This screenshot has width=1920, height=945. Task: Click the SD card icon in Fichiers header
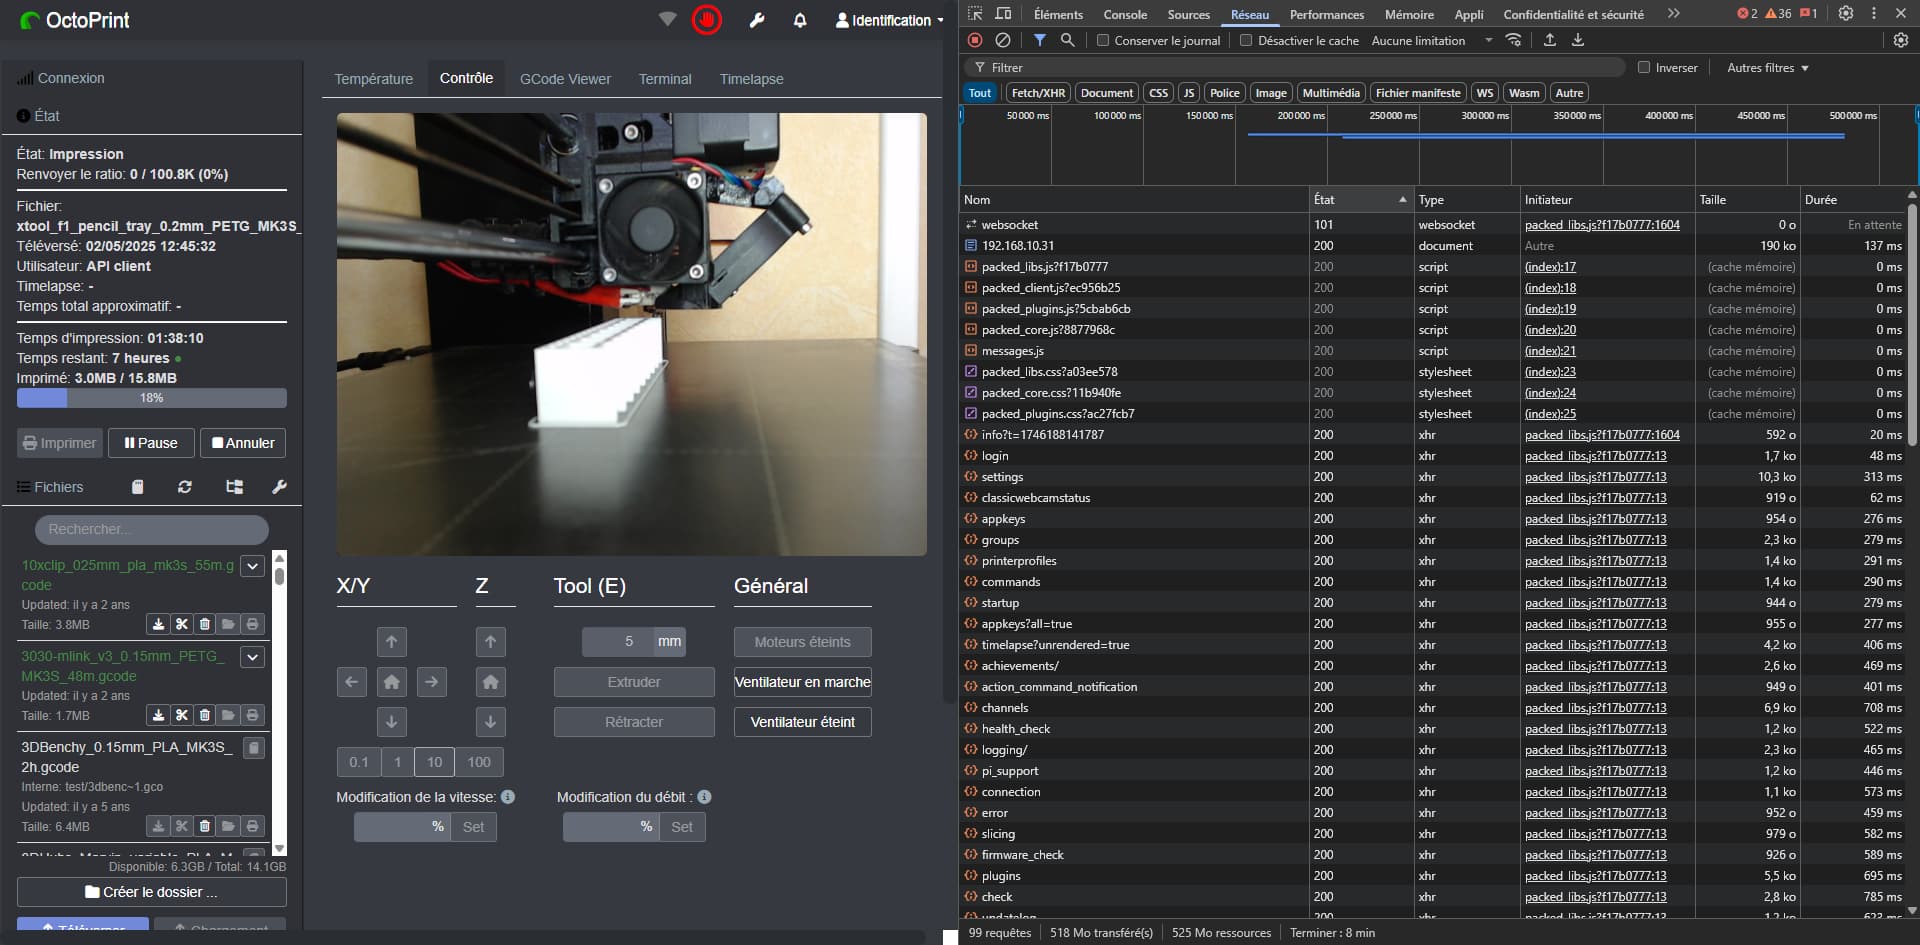click(x=138, y=487)
